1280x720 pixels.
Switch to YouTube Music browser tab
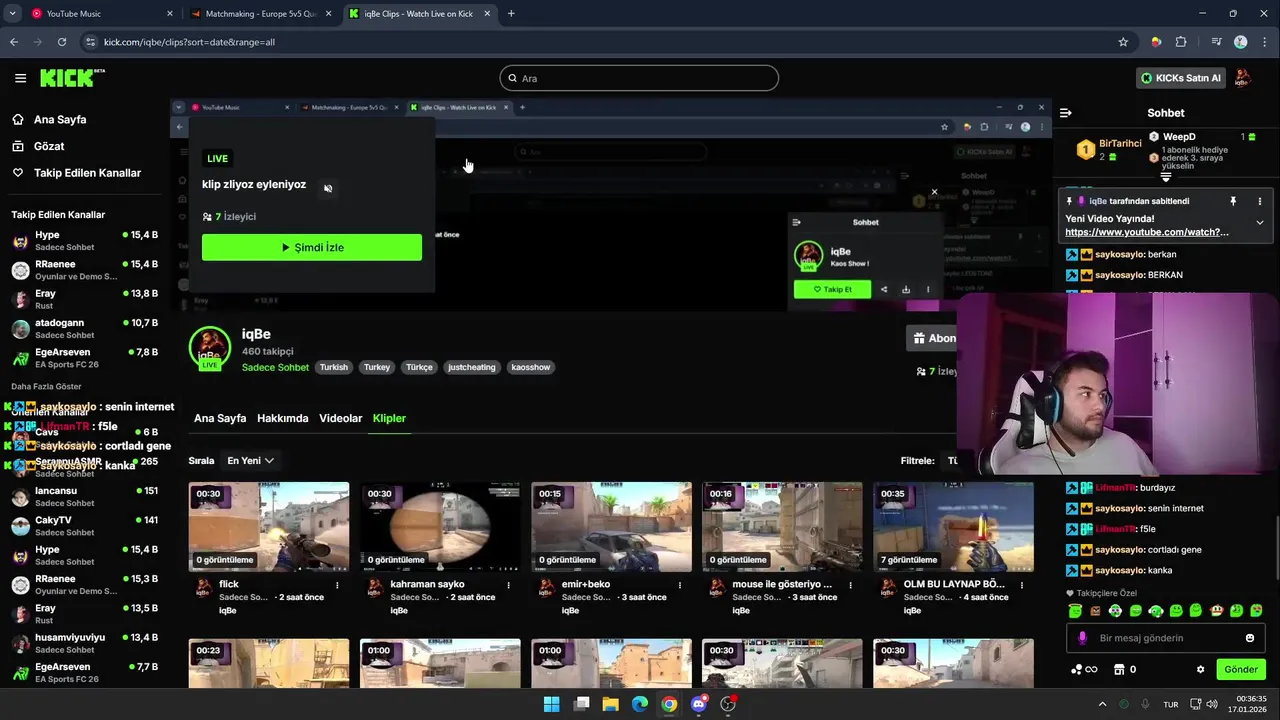coord(100,14)
